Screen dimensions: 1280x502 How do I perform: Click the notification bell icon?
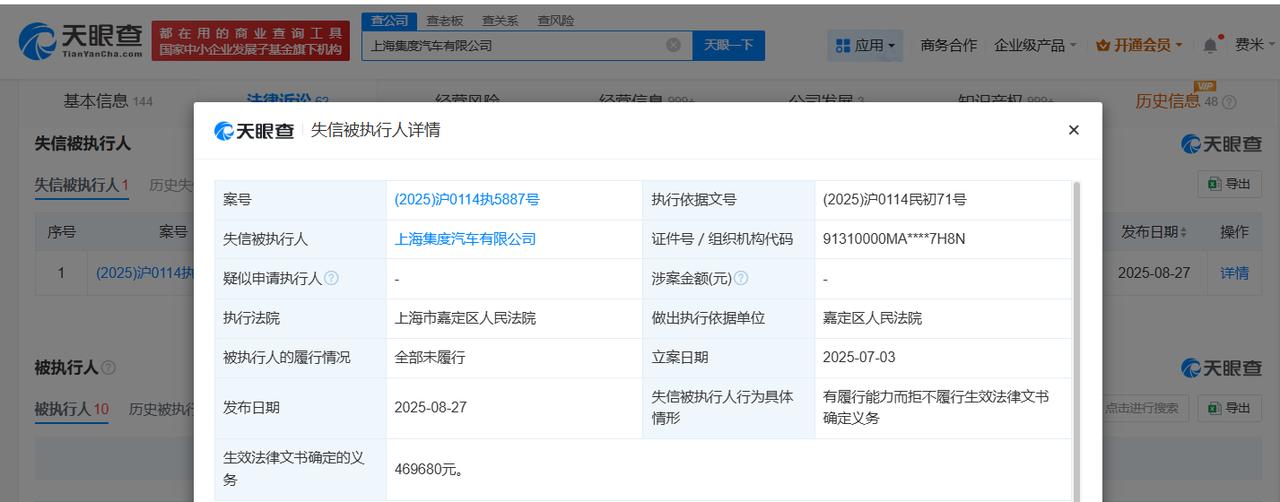(x=1211, y=45)
